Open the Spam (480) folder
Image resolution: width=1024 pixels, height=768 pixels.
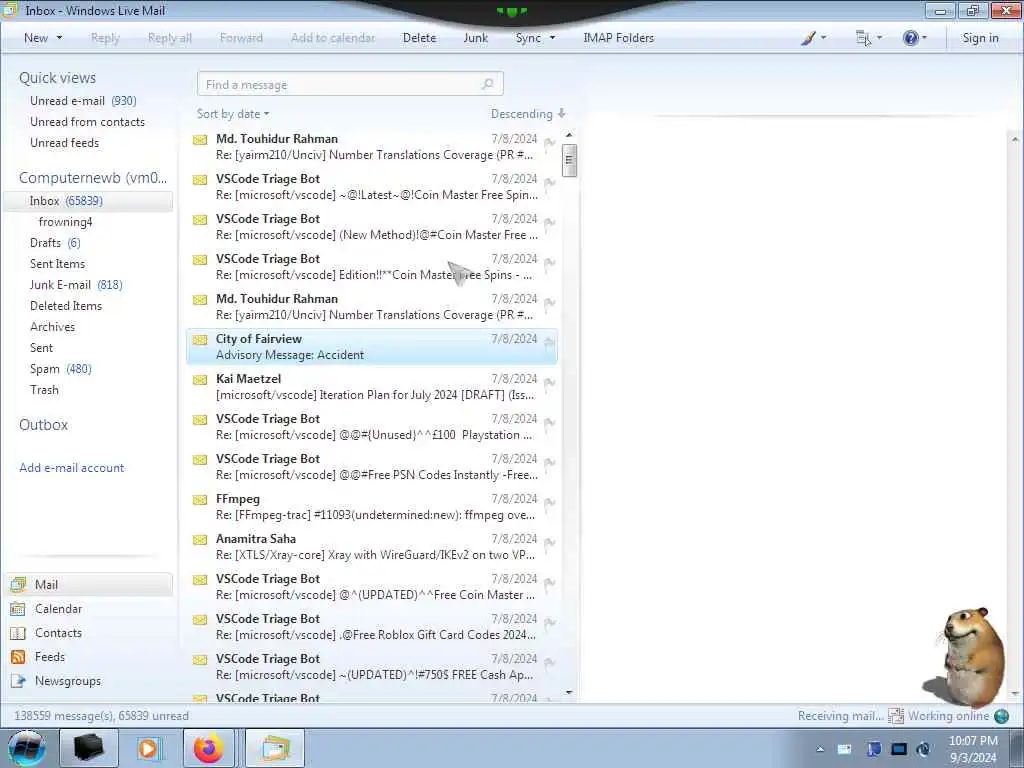(61, 369)
